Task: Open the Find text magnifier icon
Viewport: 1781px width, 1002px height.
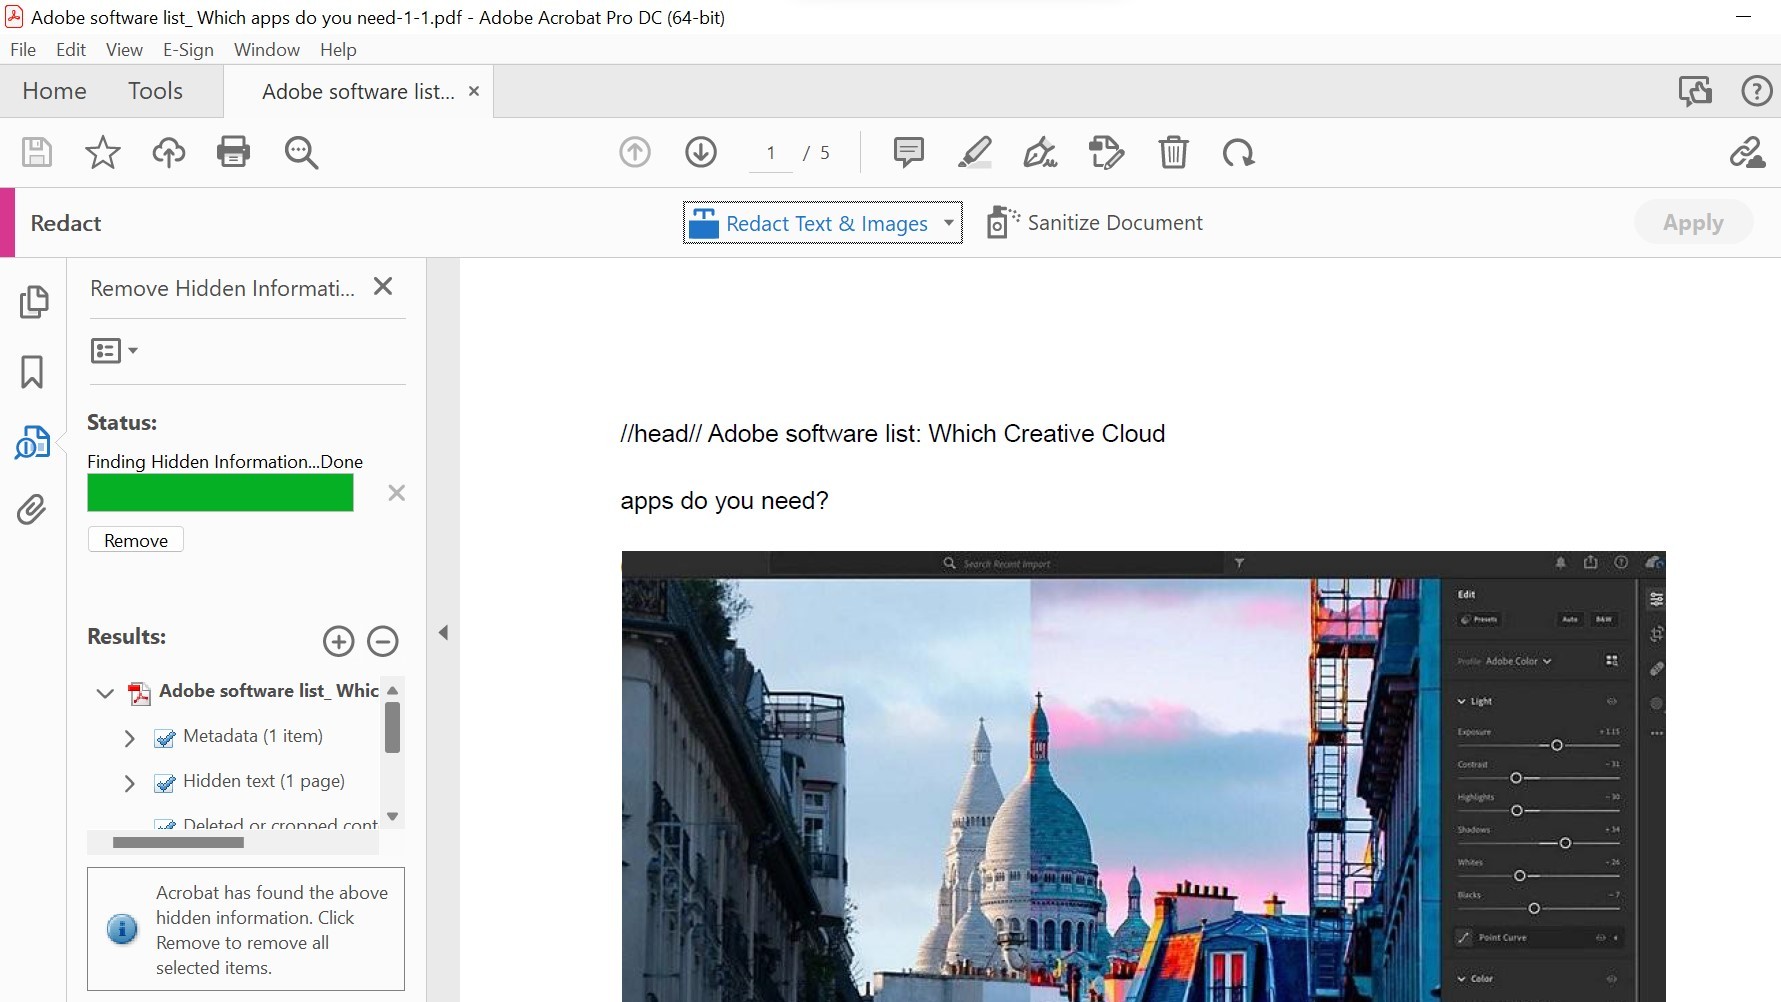Action: (301, 152)
